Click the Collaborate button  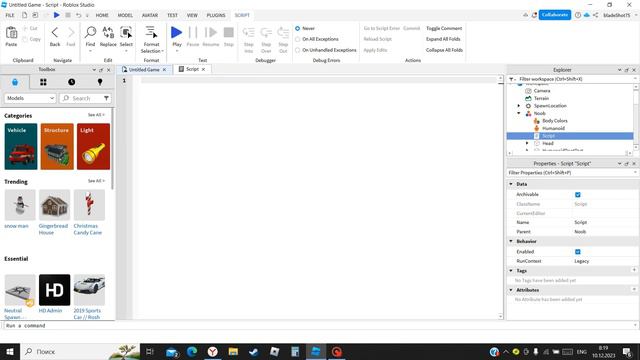coord(555,15)
